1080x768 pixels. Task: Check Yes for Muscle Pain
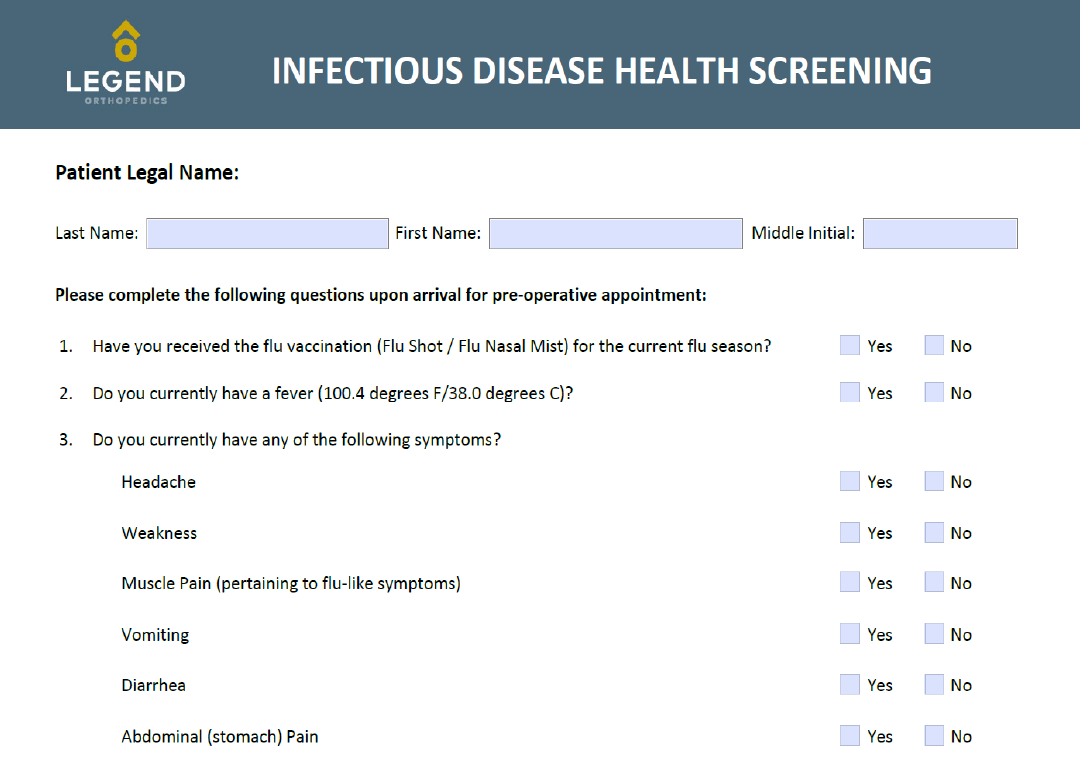coord(850,582)
